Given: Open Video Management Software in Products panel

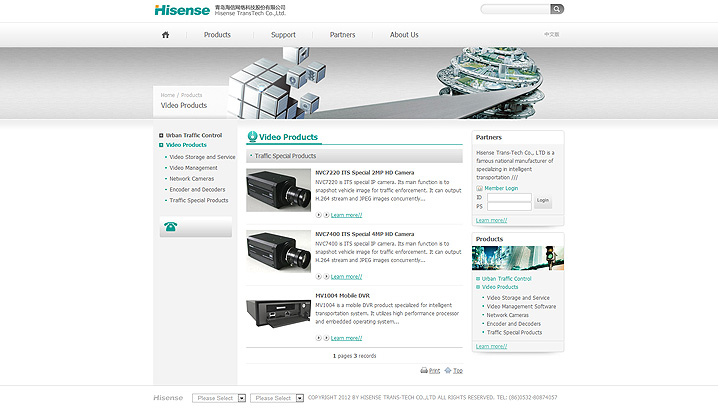Looking at the screenshot, I should point(521,306).
